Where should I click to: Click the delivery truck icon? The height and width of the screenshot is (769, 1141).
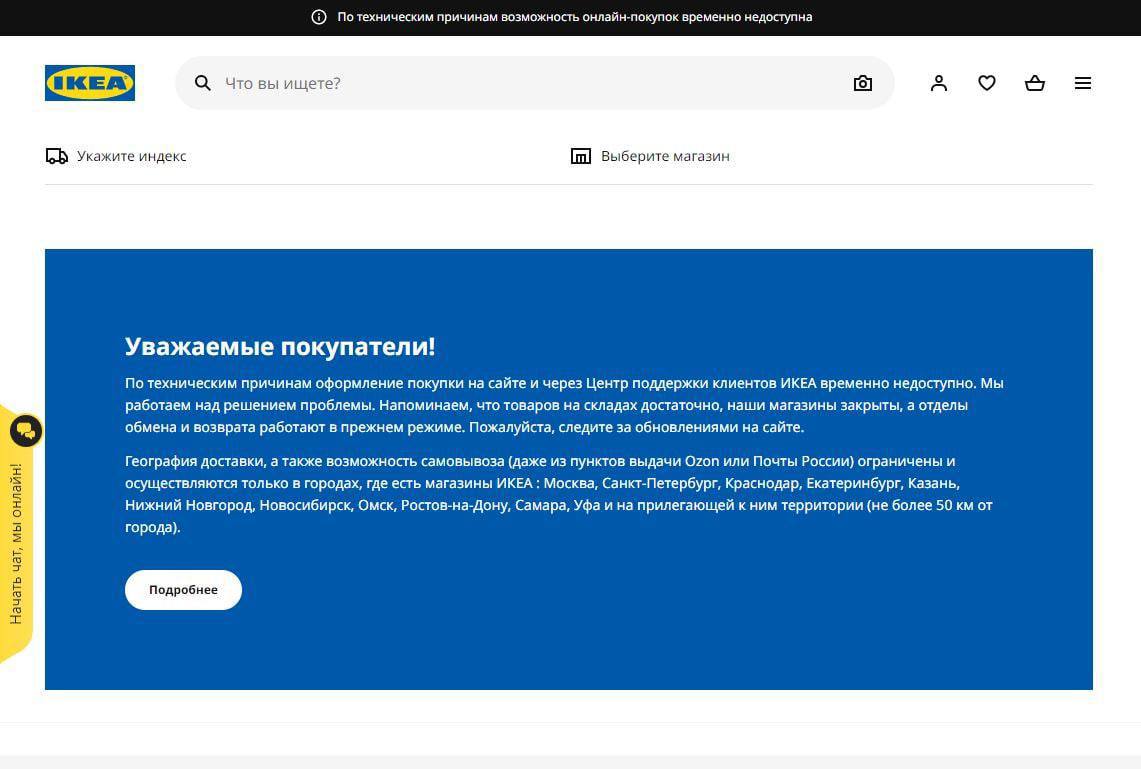point(57,156)
